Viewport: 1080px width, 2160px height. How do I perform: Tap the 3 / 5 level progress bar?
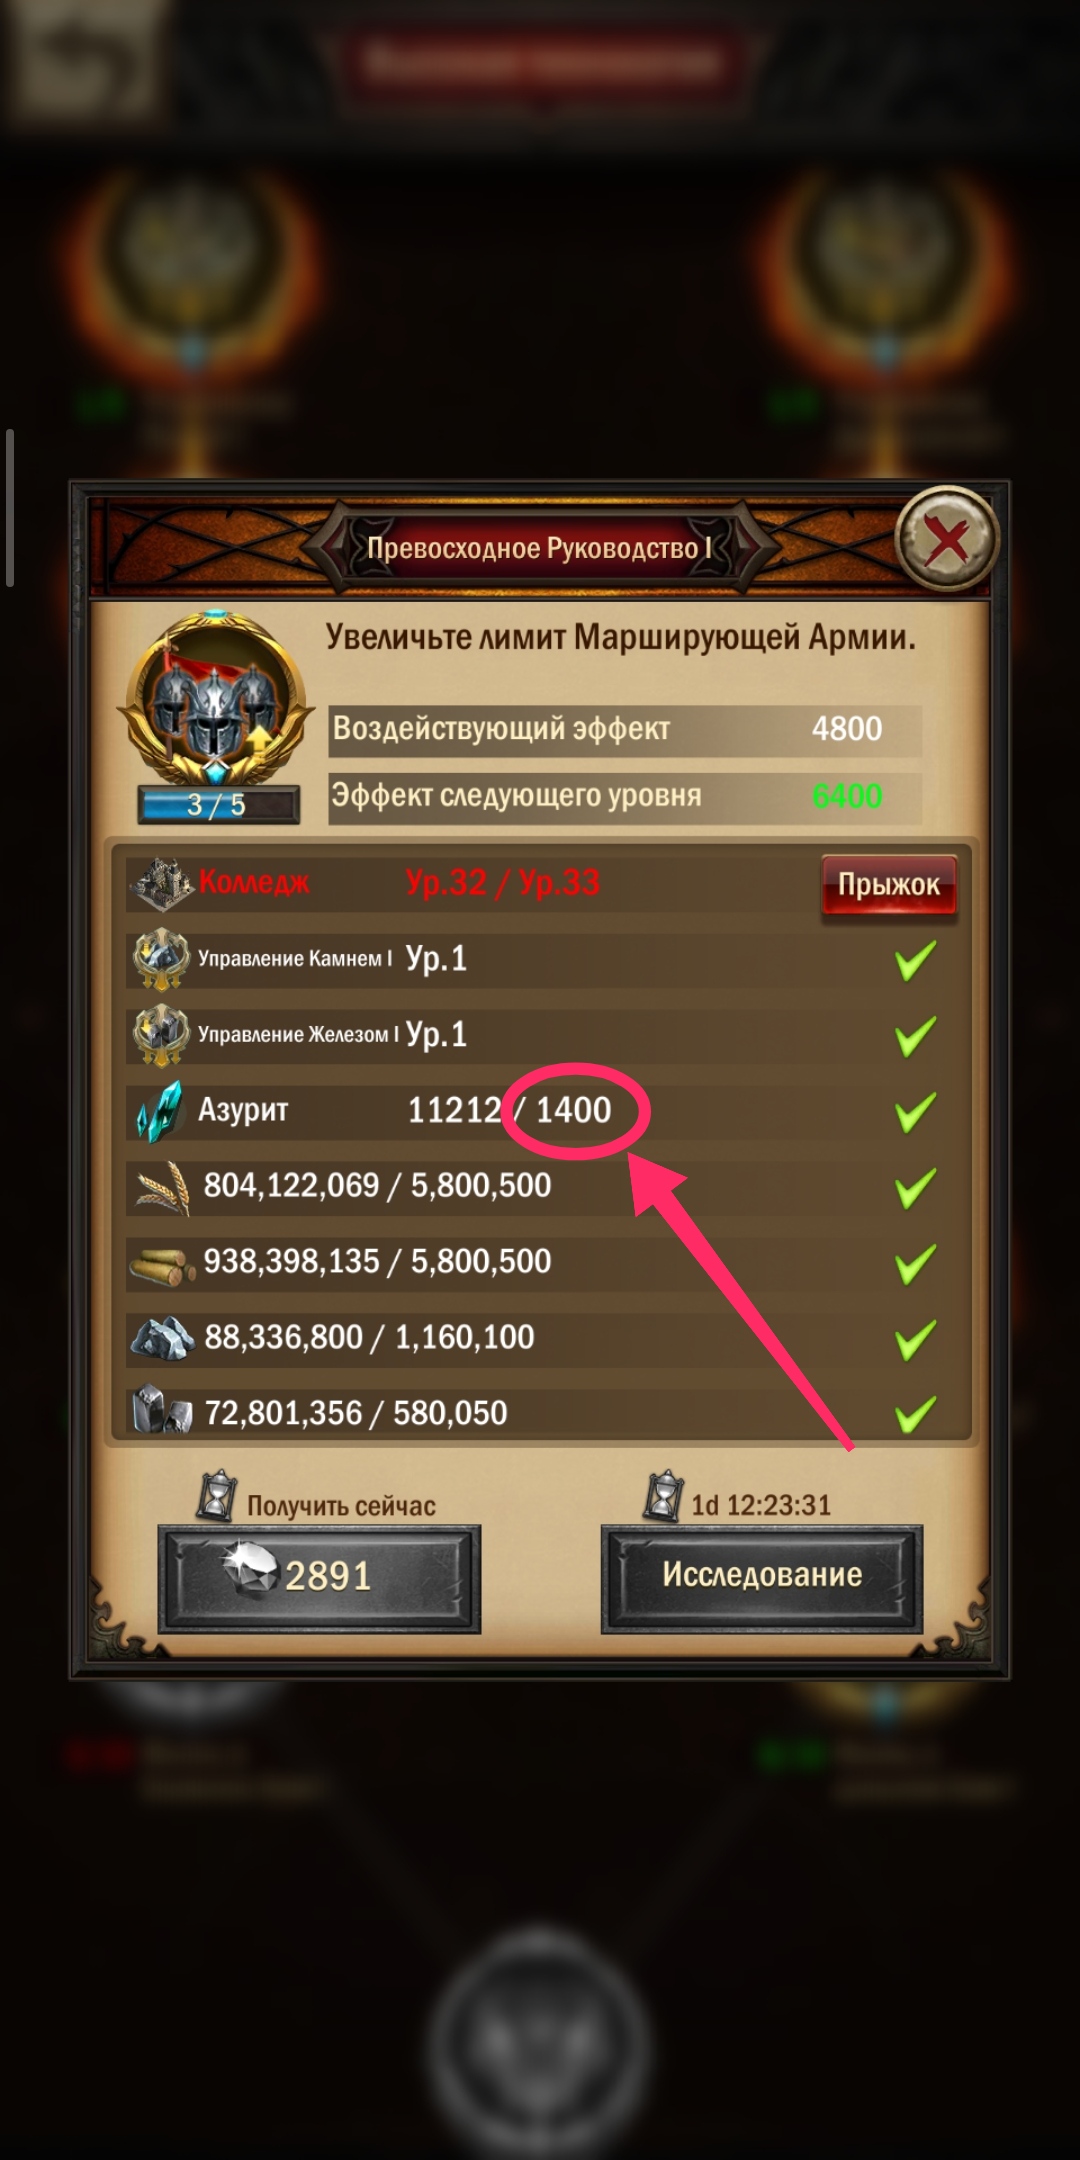[x=218, y=805]
